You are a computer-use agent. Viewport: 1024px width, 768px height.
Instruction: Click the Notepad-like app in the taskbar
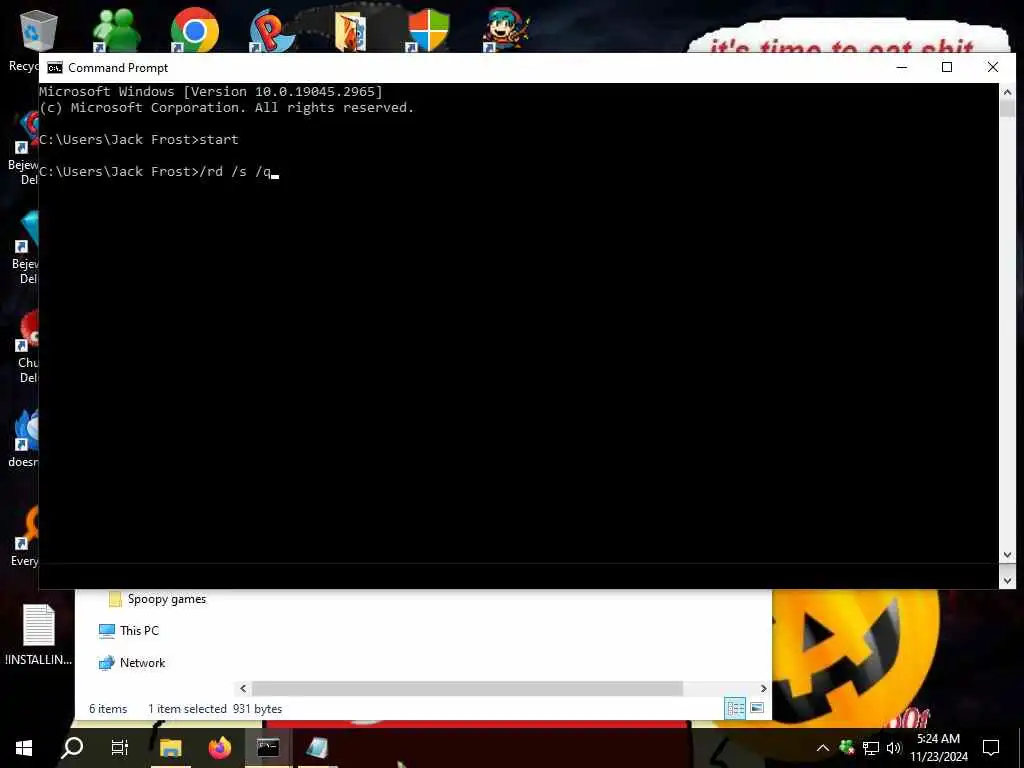point(317,748)
